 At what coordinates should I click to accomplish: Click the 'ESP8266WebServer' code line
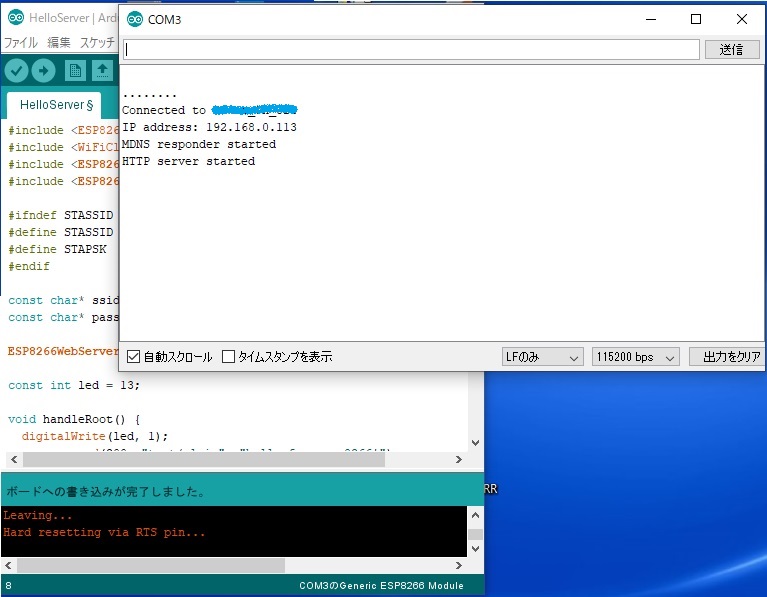(x=63, y=351)
